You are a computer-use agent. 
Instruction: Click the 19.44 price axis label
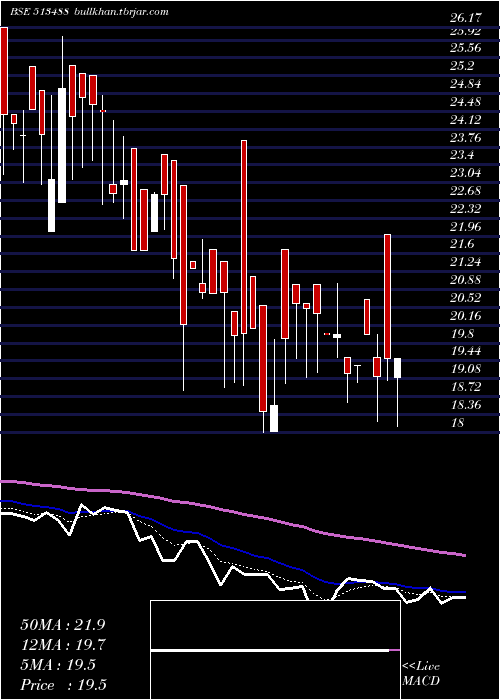[466, 351]
